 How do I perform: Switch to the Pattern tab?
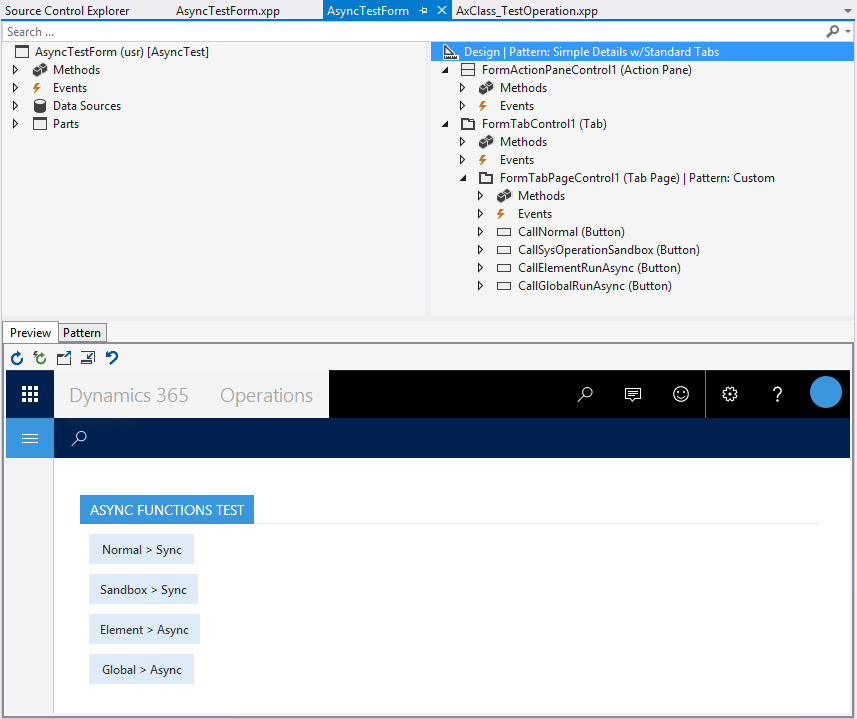(82, 333)
